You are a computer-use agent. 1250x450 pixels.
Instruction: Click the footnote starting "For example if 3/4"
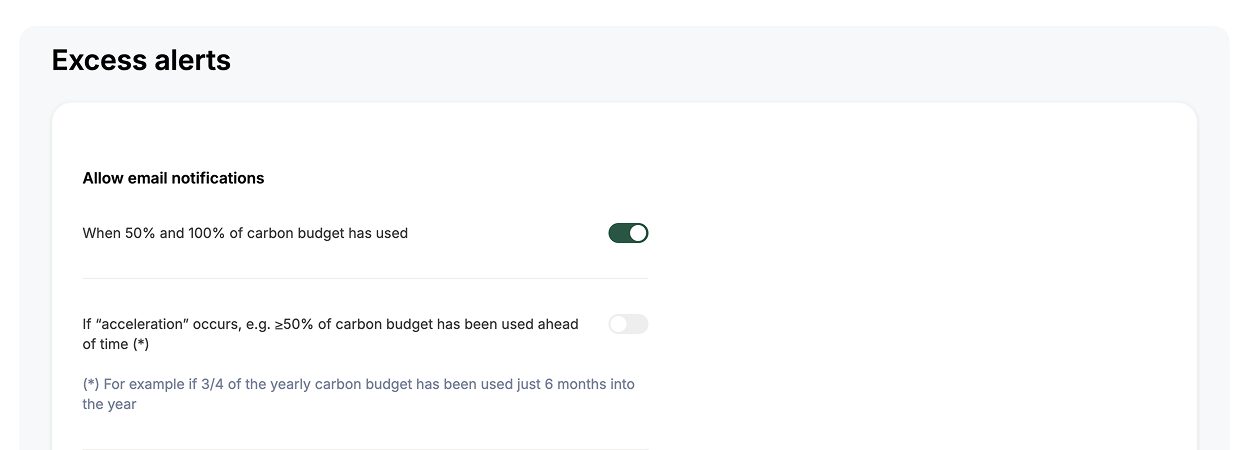[358, 394]
